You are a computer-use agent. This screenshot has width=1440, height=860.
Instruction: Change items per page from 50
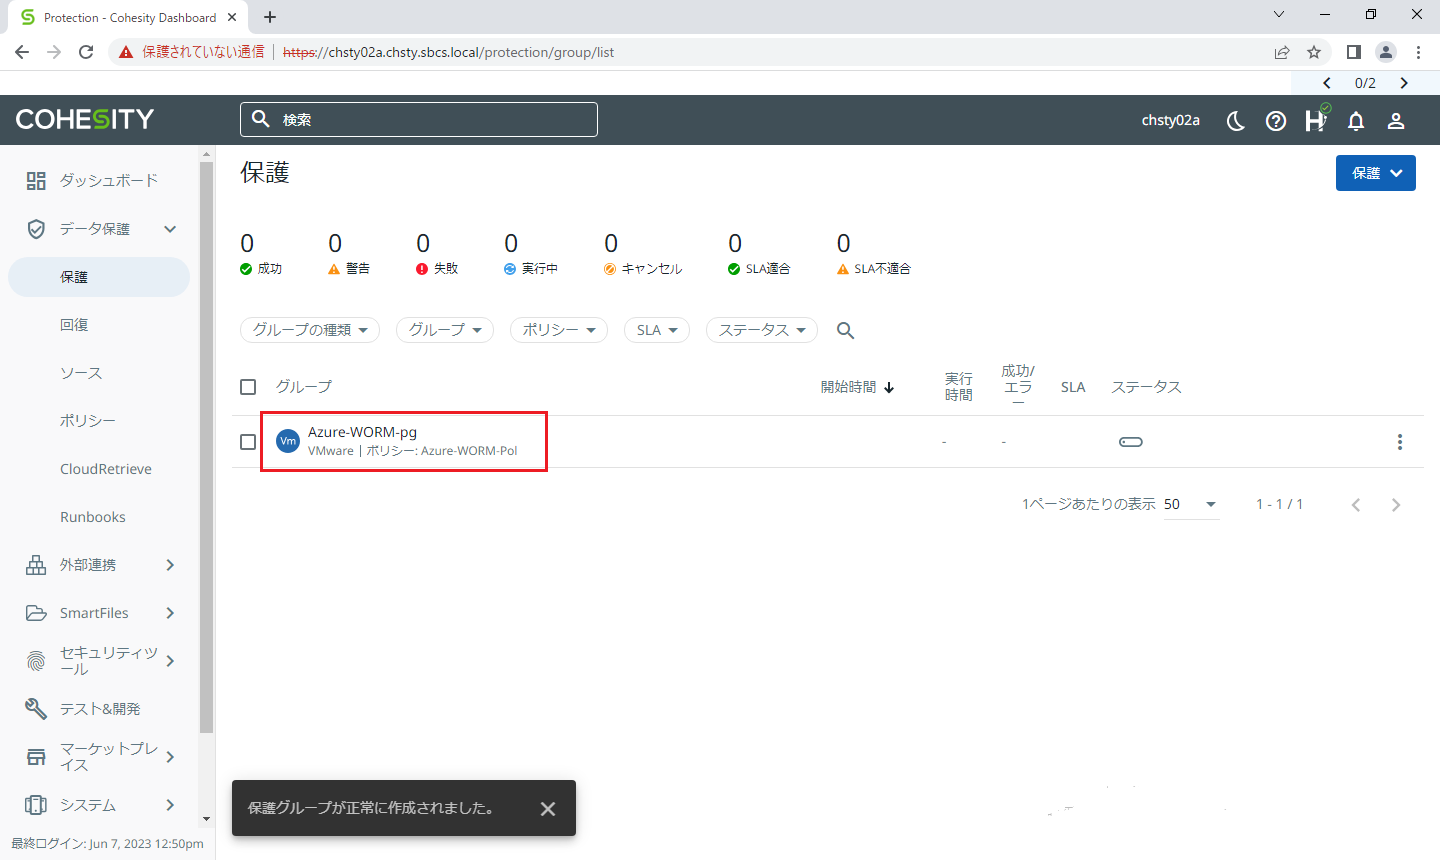click(x=1191, y=505)
